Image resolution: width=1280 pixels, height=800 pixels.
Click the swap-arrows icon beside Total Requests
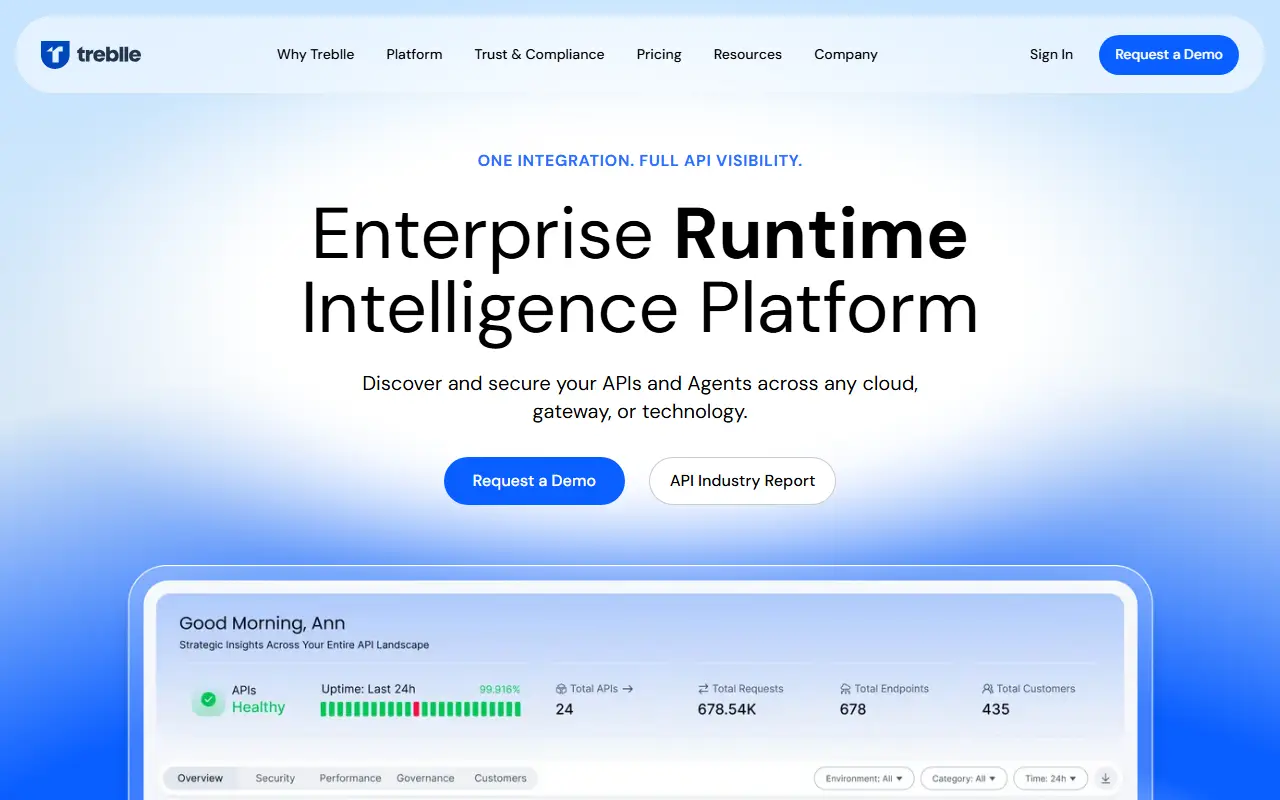point(703,689)
